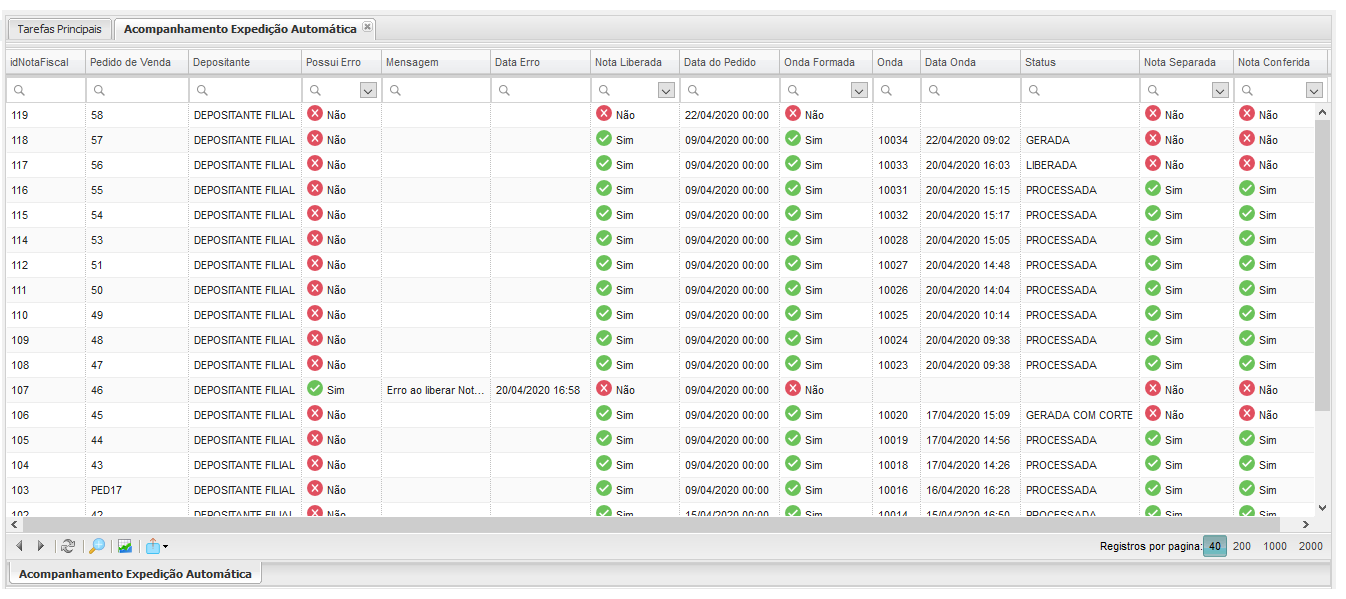Select the 'Erro ao liberar Not...' message cell
The height and width of the screenshot is (599, 1346).
tap(435, 390)
